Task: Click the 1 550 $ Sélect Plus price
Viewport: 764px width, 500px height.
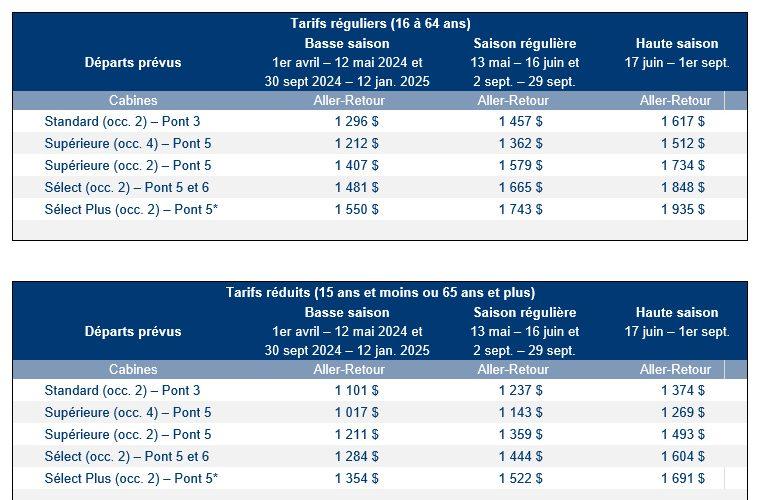Action: tap(357, 209)
